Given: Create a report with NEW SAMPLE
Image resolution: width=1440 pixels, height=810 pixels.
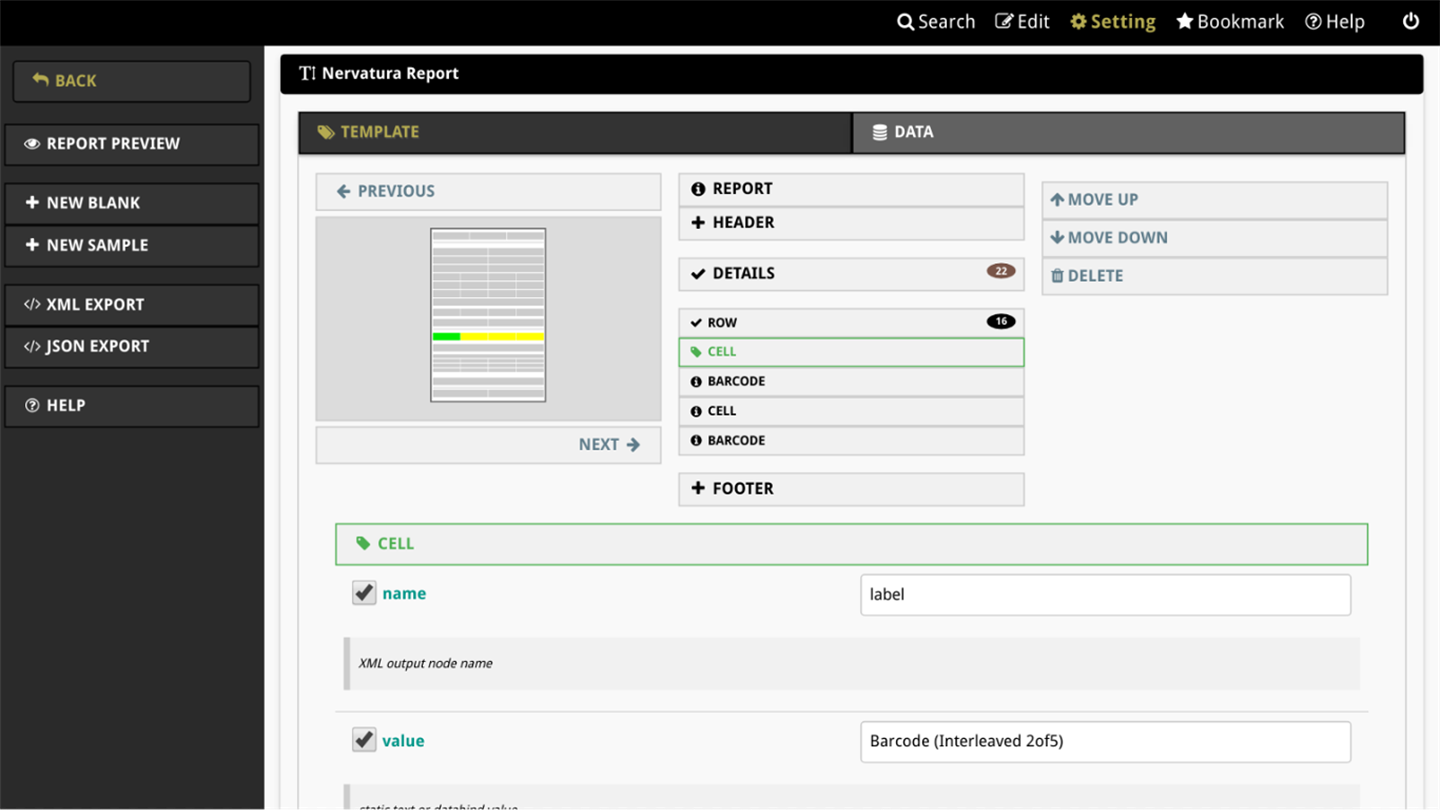Looking at the screenshot, I should [x=131, y=245].
